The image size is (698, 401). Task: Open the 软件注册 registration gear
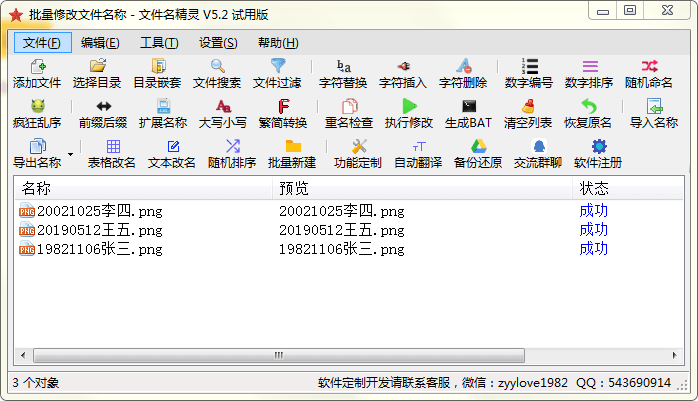point(599,146)
